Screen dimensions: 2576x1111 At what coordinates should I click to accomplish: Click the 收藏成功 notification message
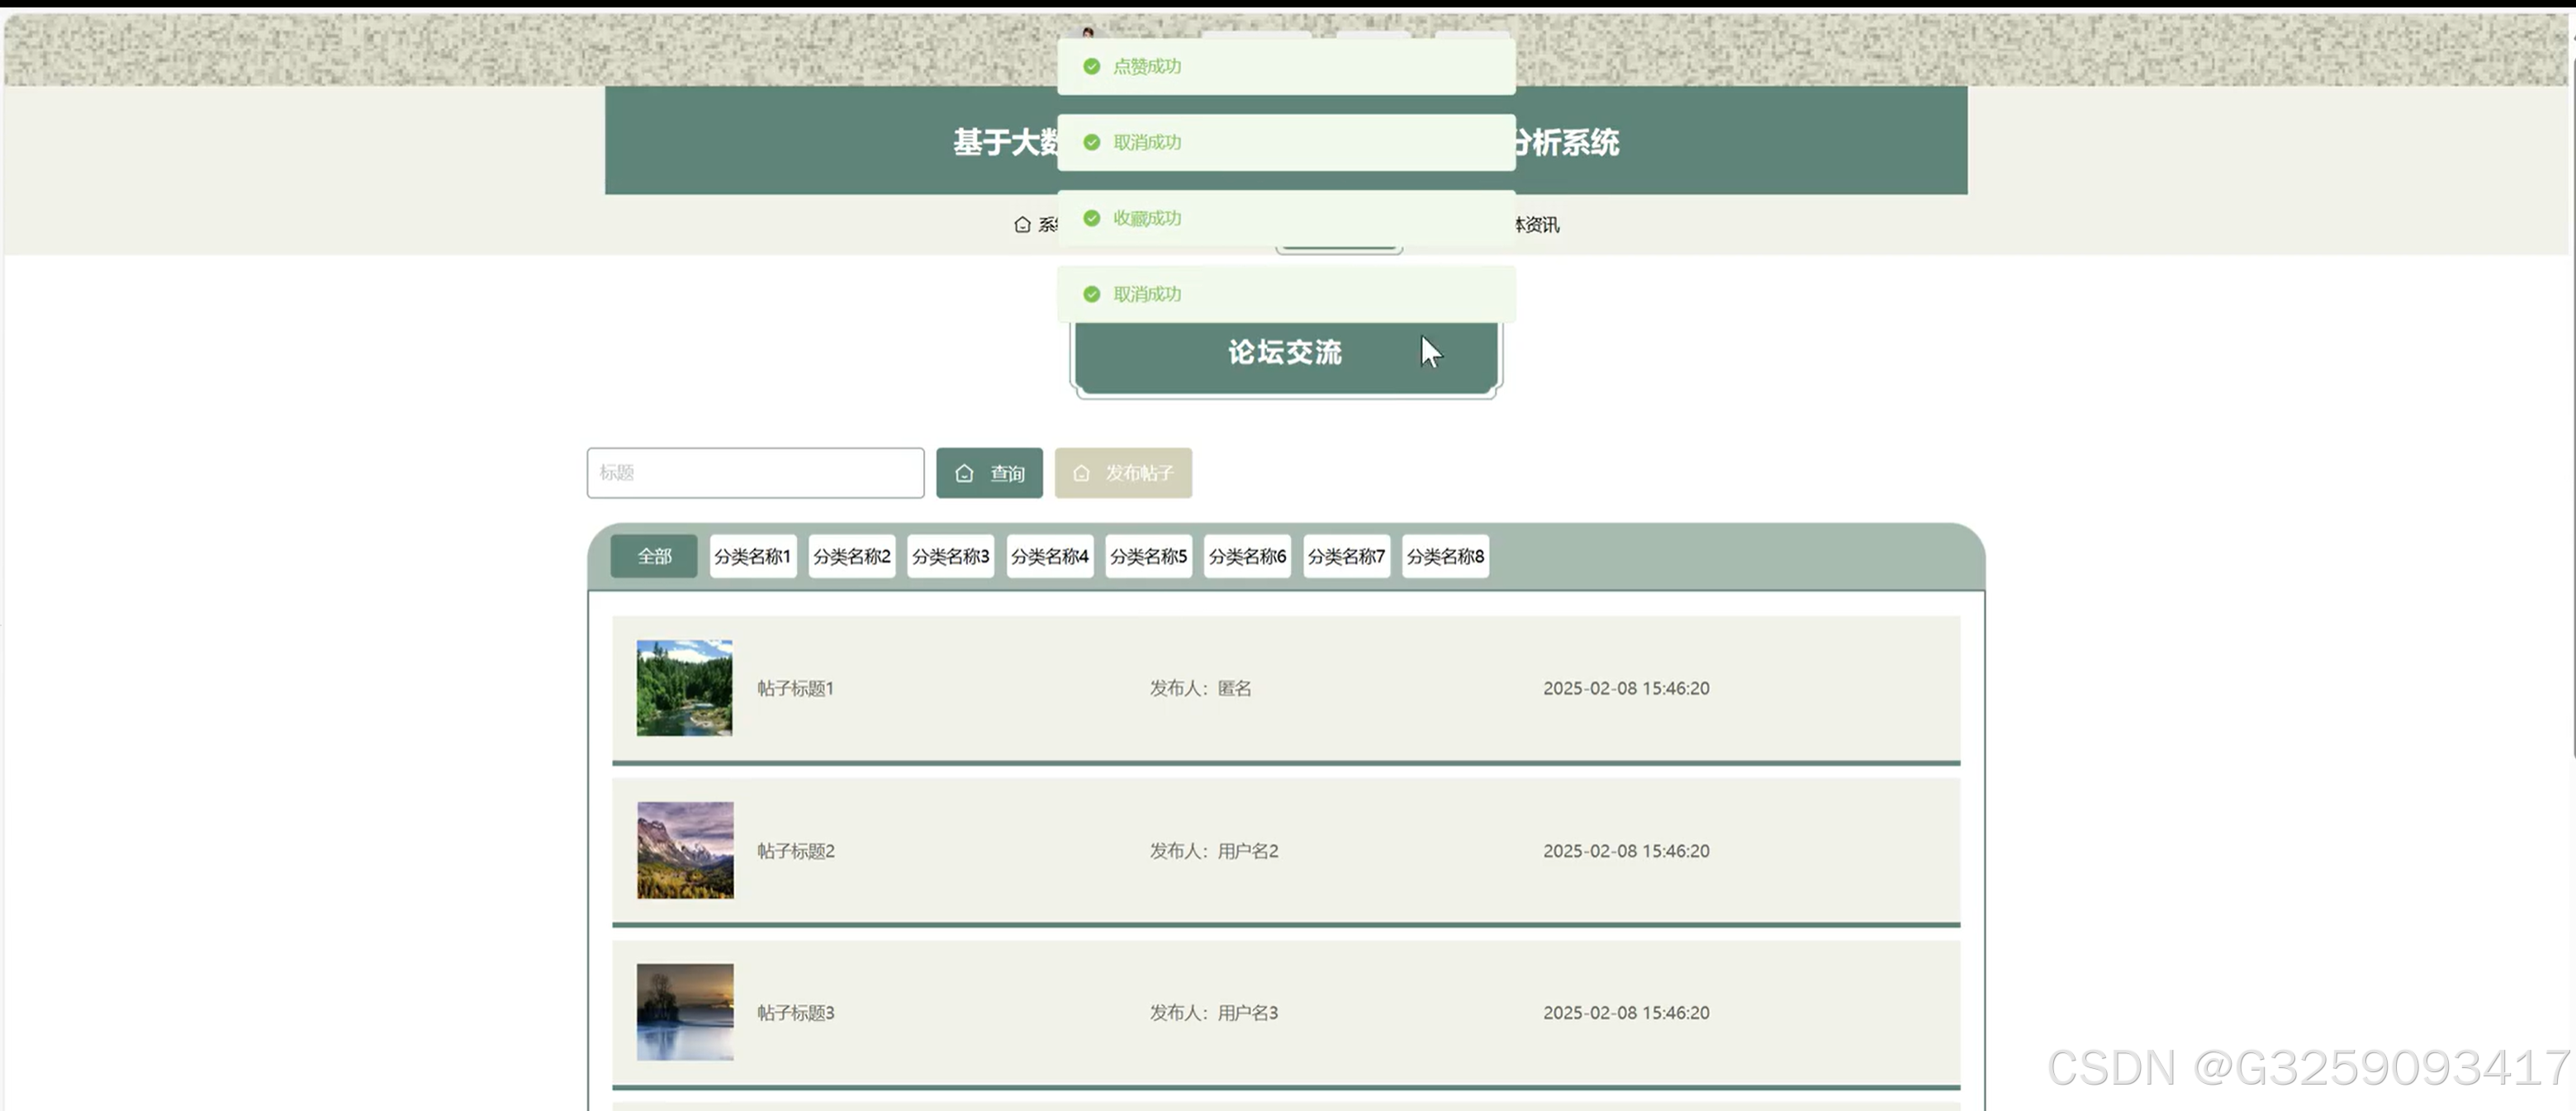click(x=1286, y=218)
